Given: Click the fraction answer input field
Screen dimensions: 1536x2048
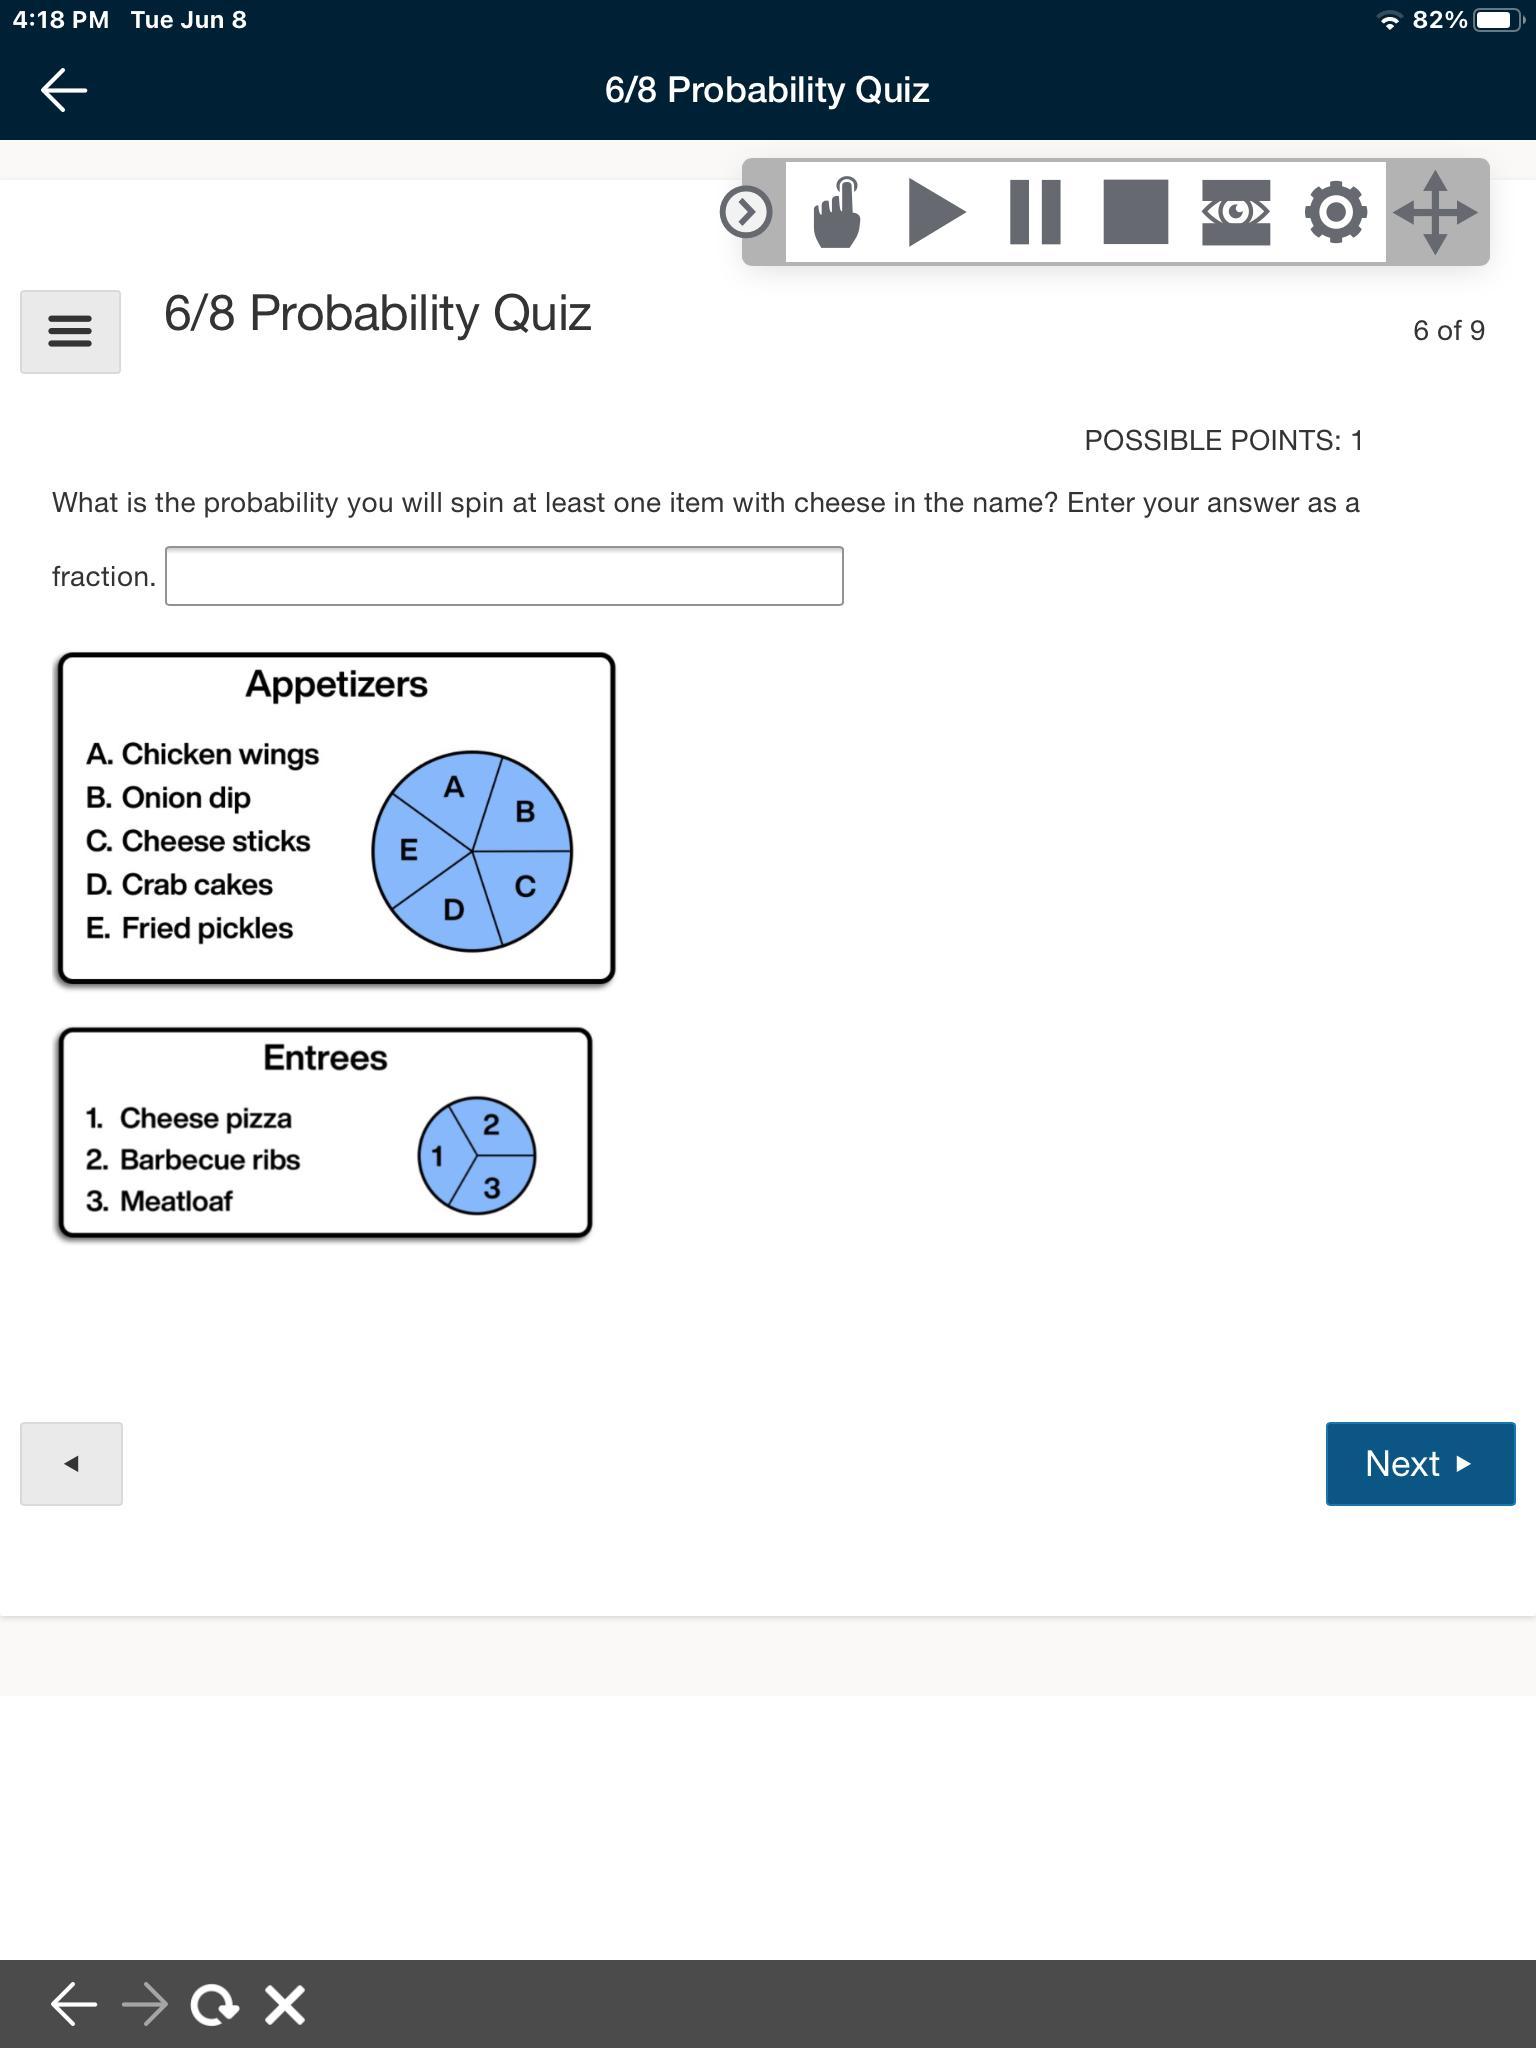Looking at the screenshot, I should click(504, 576).
